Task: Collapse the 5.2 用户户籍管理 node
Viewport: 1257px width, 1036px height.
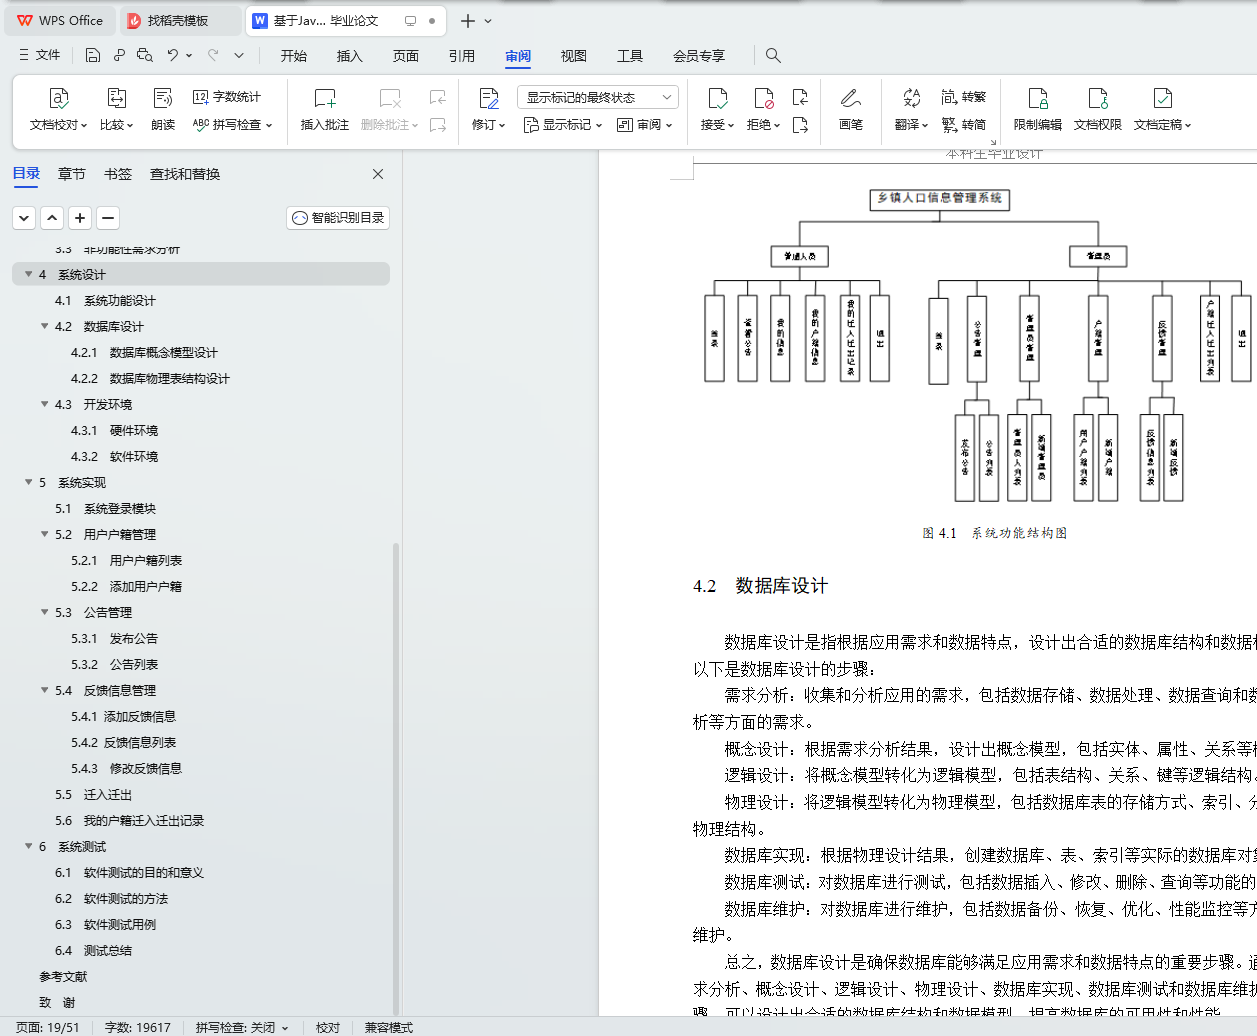Action: (x=45, y=534)
